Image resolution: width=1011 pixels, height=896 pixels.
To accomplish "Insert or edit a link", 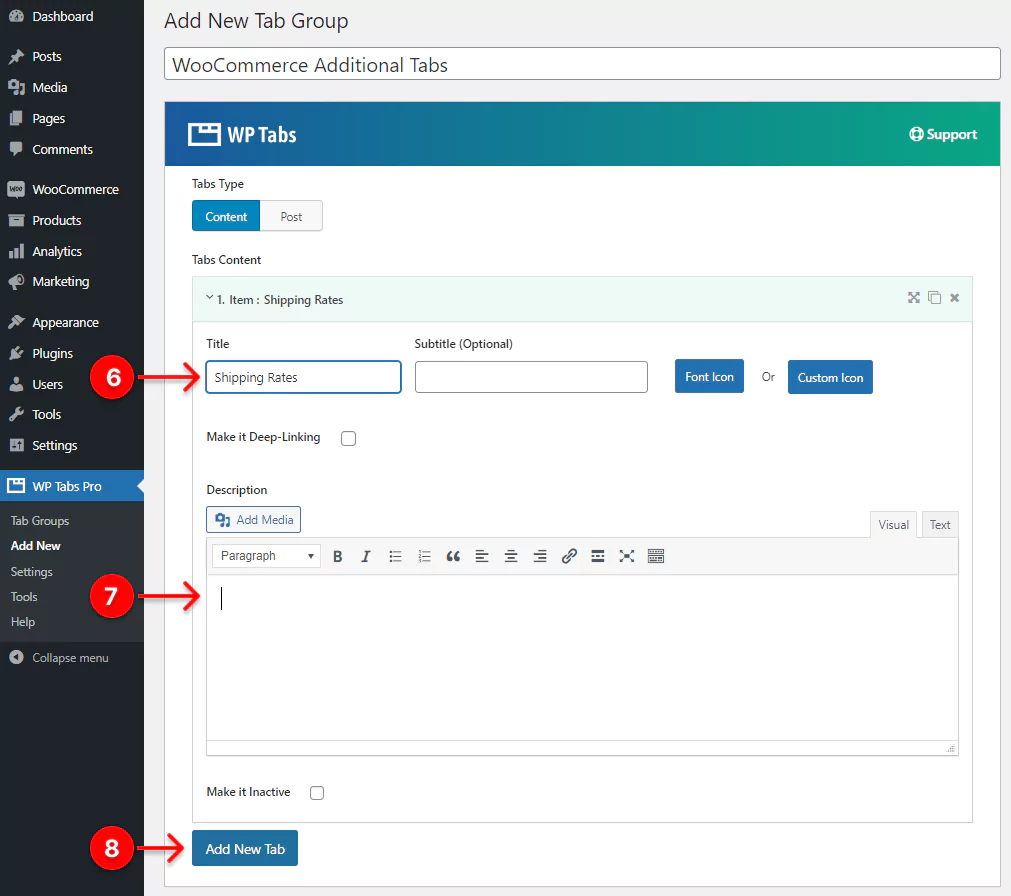I will point(569,556).
